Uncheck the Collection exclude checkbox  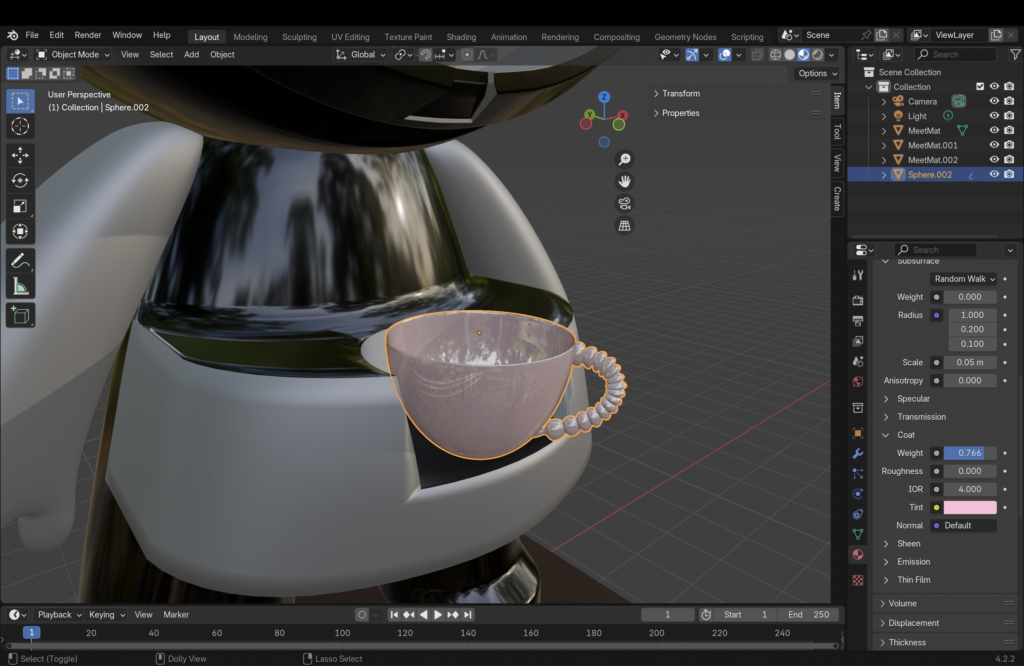(x=980, y=87)
